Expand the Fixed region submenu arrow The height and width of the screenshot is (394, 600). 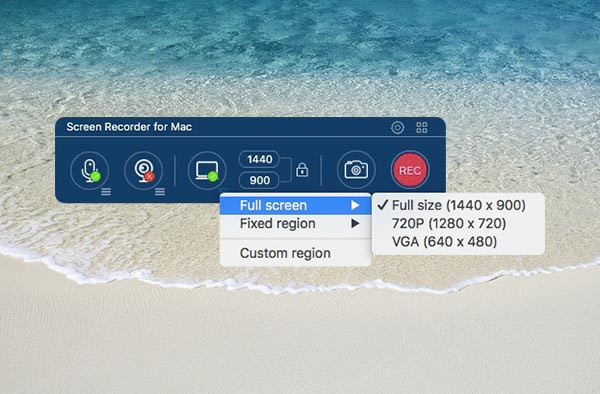pos(355,223)
